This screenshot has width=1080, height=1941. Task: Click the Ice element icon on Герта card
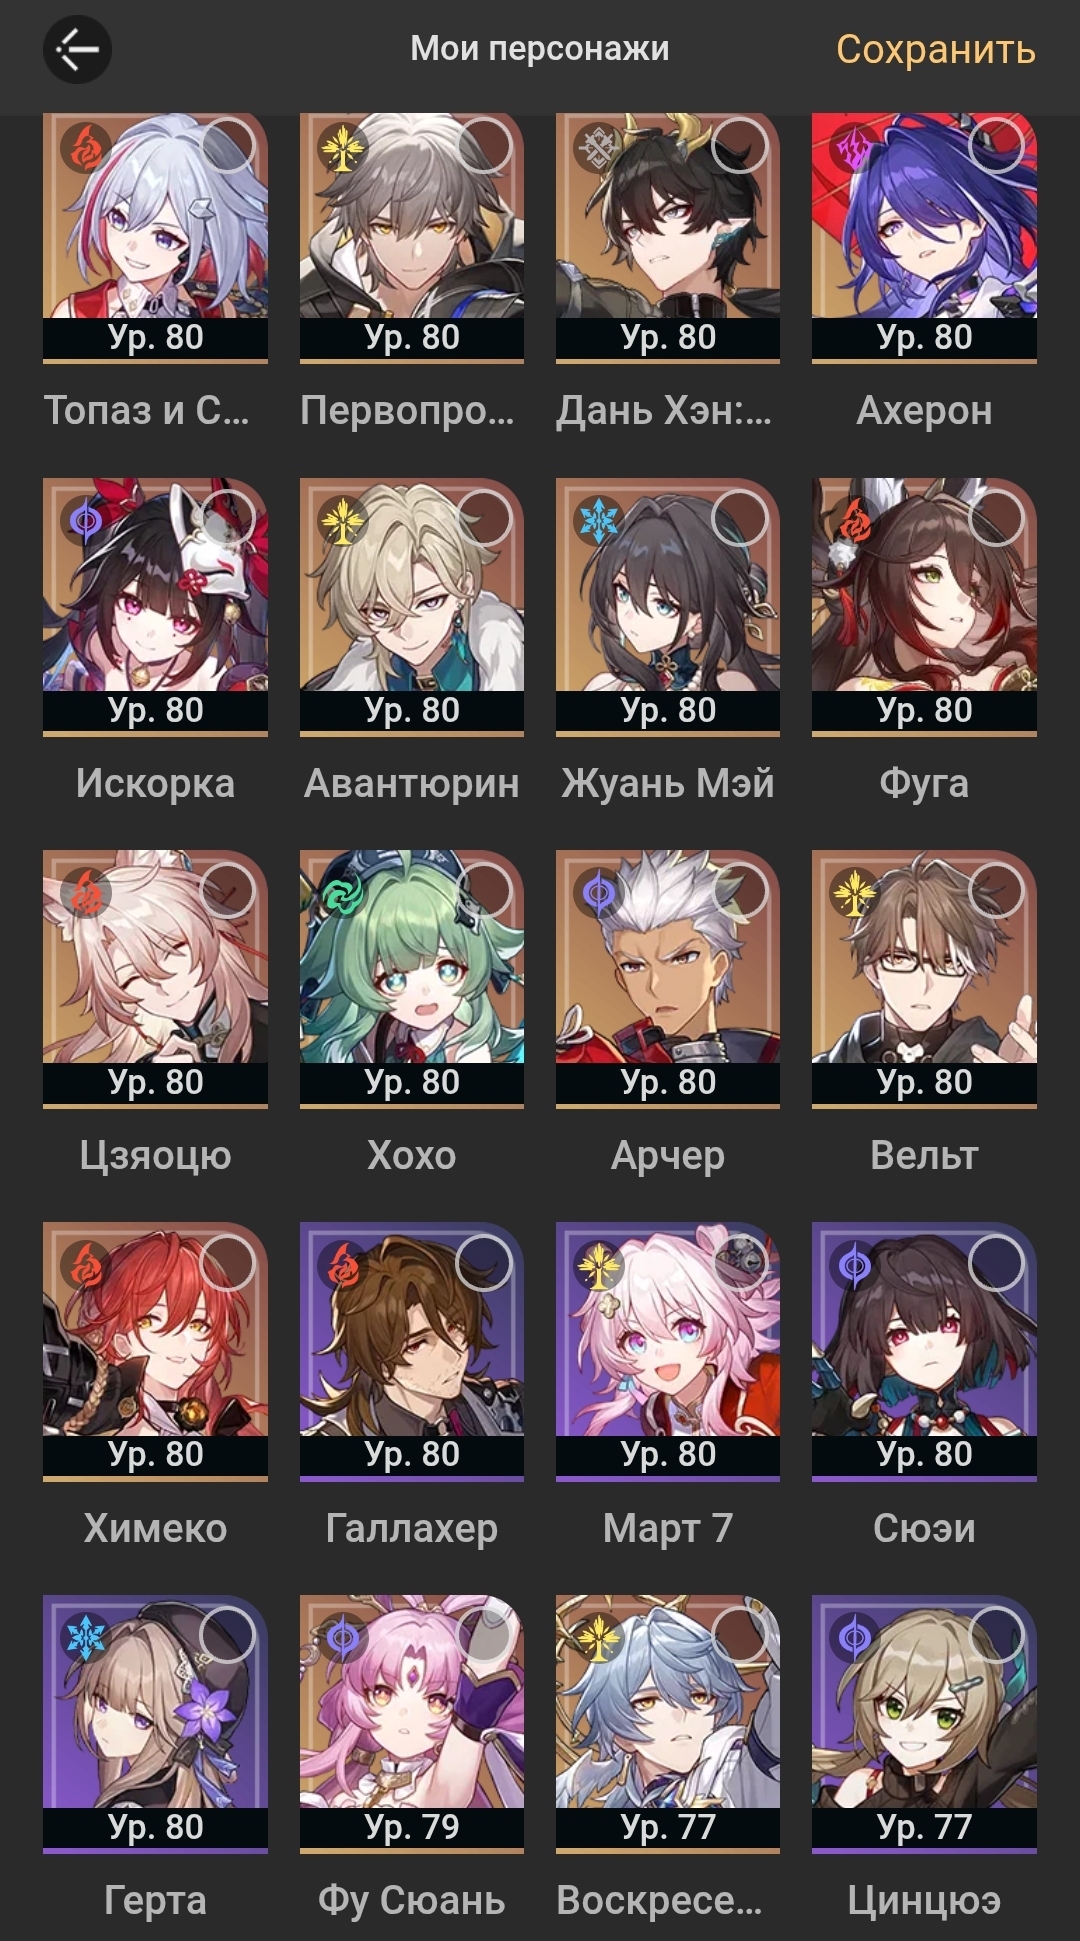[x=85, y=1637]
